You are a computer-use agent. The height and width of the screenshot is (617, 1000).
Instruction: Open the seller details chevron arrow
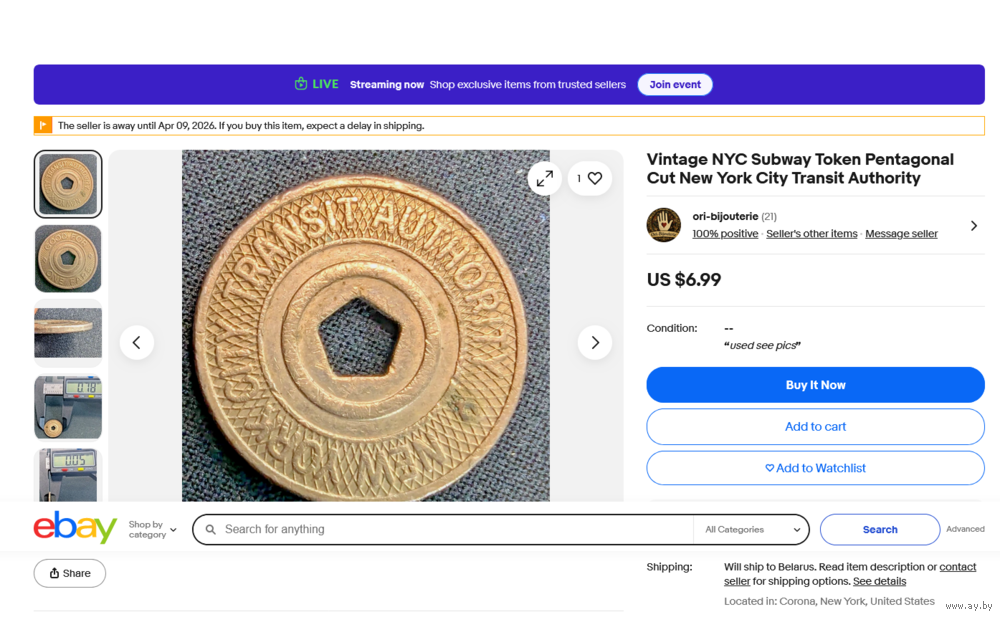974,226
